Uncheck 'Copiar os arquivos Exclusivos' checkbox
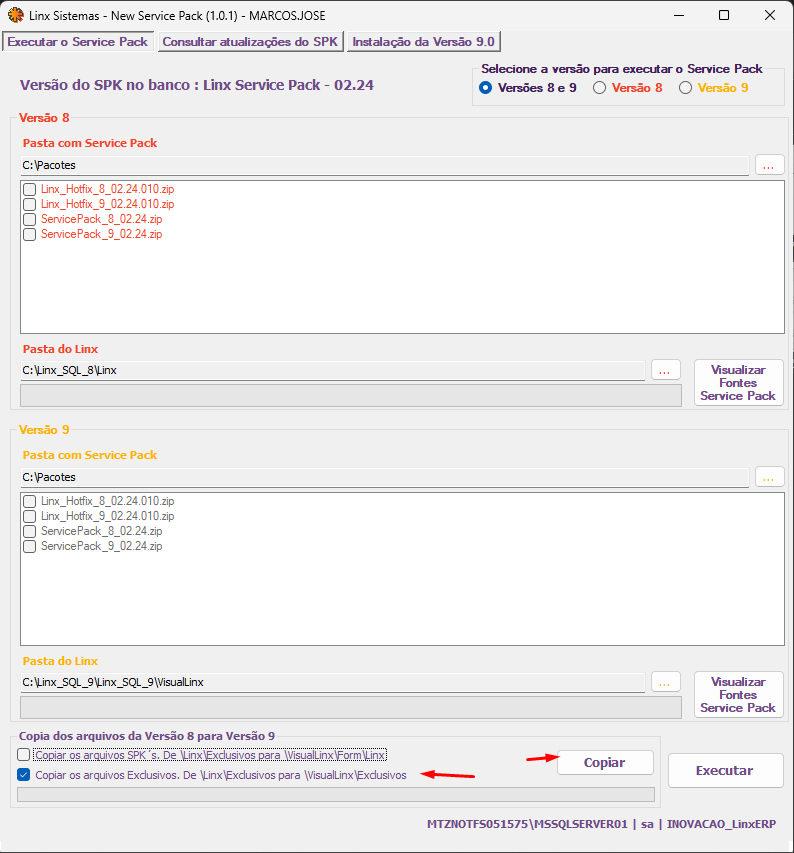 point(23,775)
